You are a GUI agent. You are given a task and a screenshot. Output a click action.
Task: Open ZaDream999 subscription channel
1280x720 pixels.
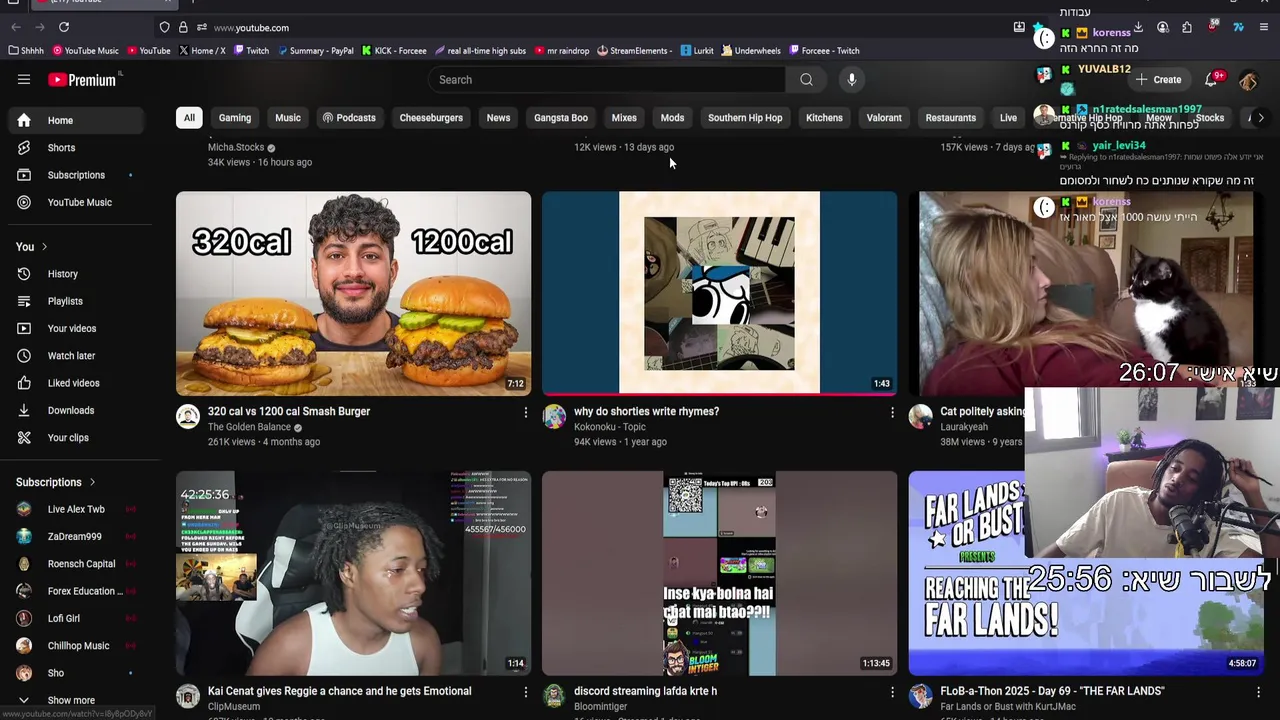pos(76,536)
